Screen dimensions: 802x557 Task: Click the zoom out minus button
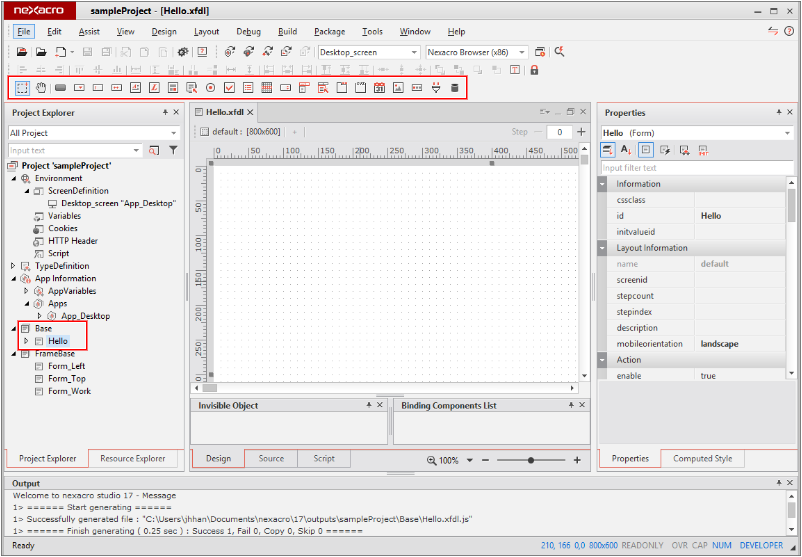pos(485,460)
